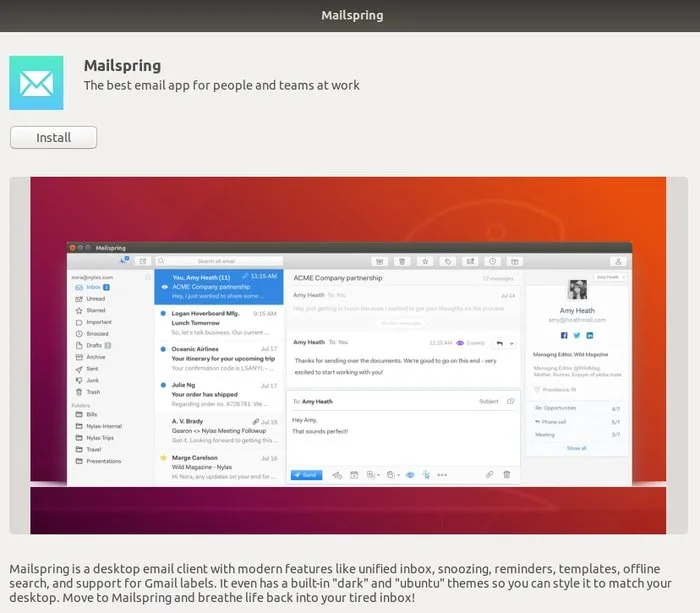Click the Search all email field
The height and width of the screenshot is (613, 700).
point(216,261)
